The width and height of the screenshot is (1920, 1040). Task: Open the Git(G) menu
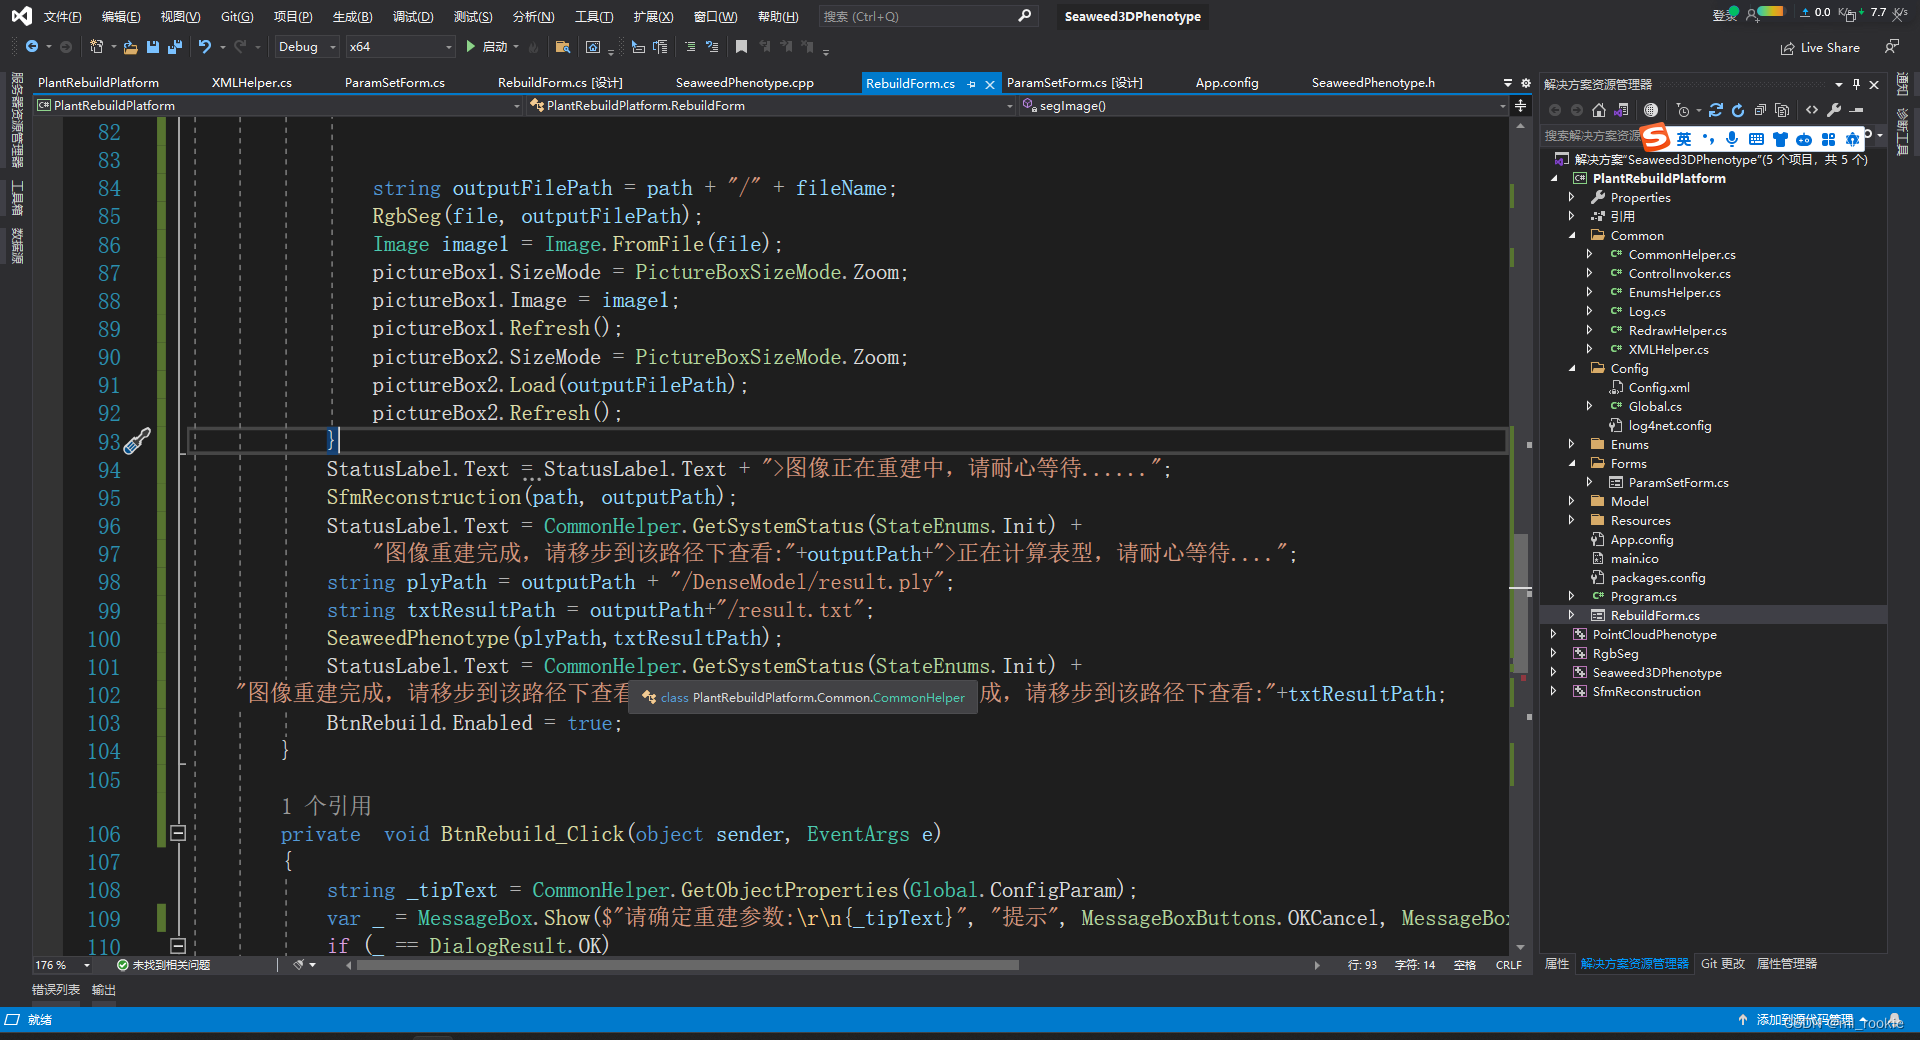pyautogui.click(x=237, y=17)
